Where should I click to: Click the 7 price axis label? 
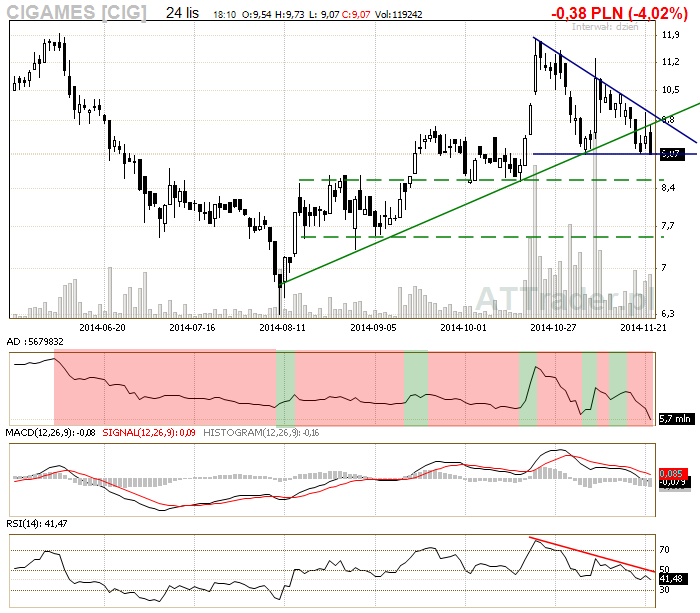point(664,268)
